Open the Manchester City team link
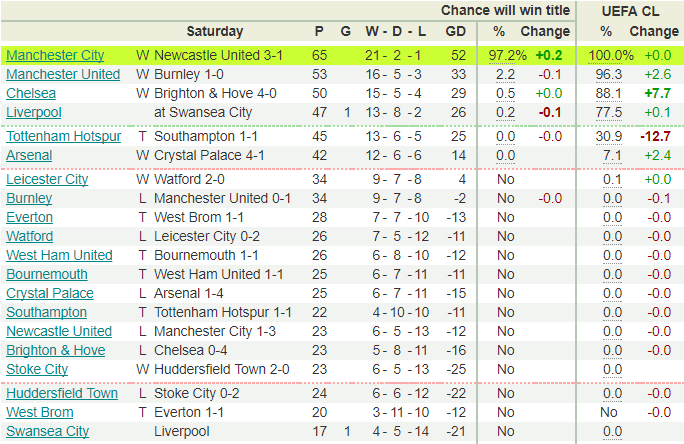The height and width of the screenshot is (444, 684). click(x=55, y=55)
